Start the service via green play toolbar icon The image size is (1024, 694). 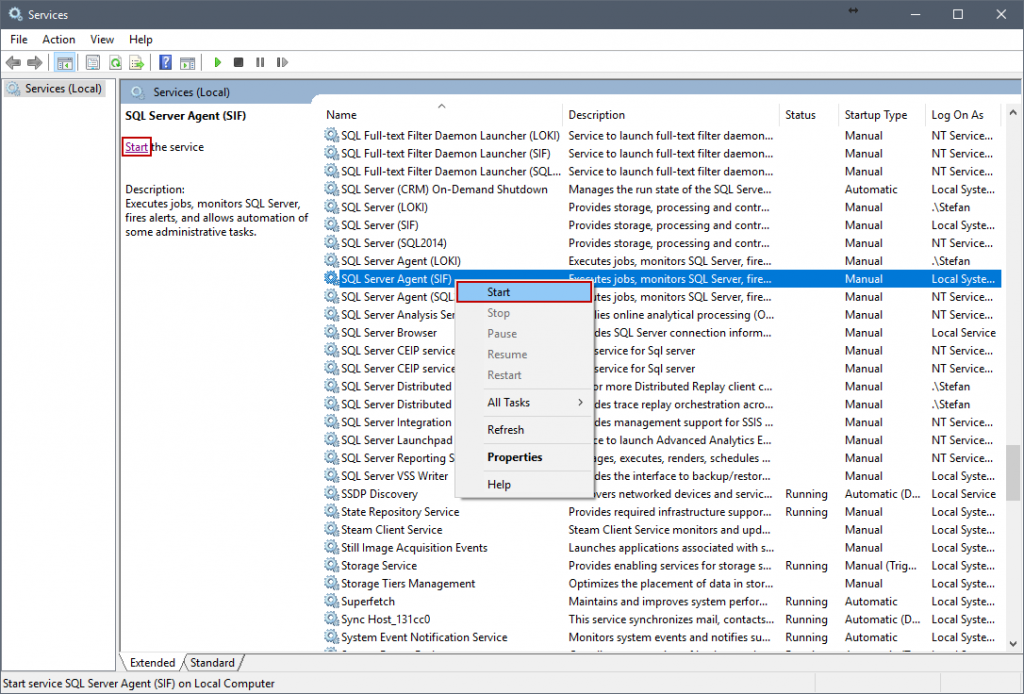click(218, 62)
